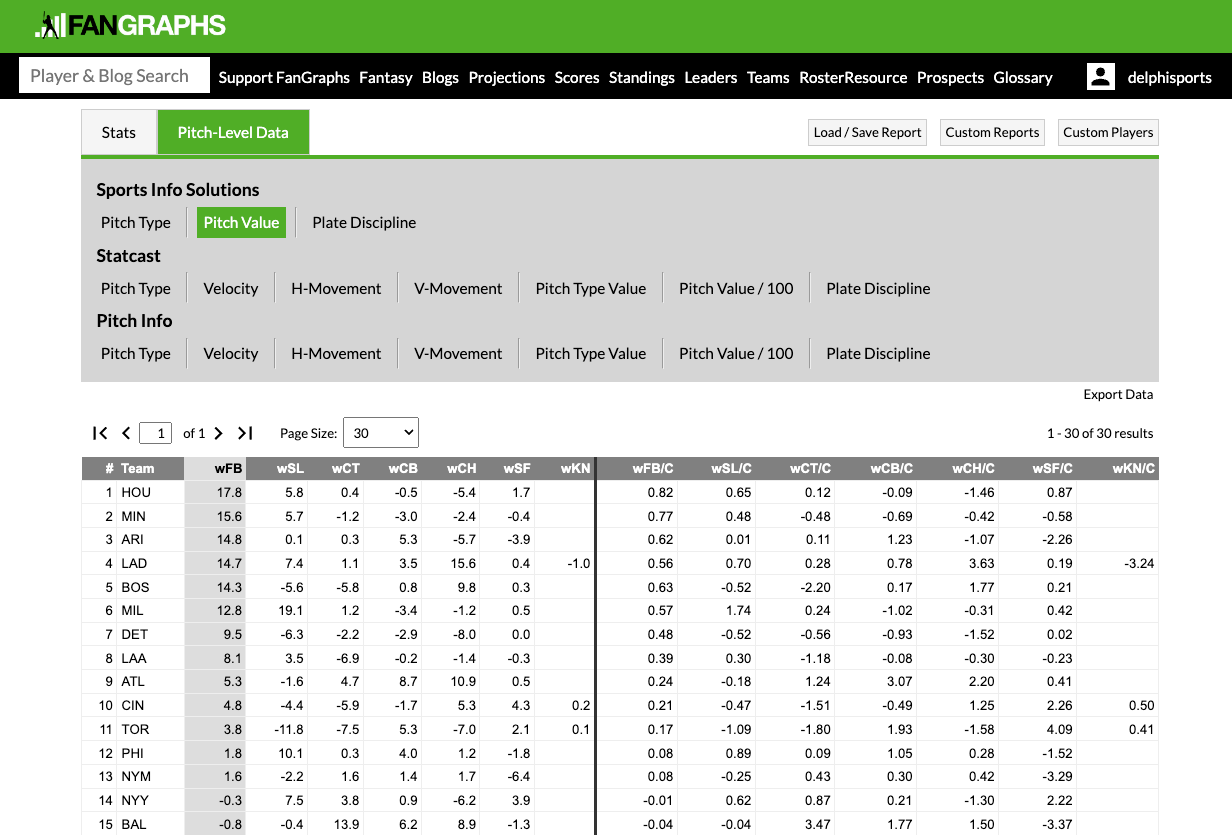
Task: Select Statcast Pitch Type
Action: pos(136,288)
